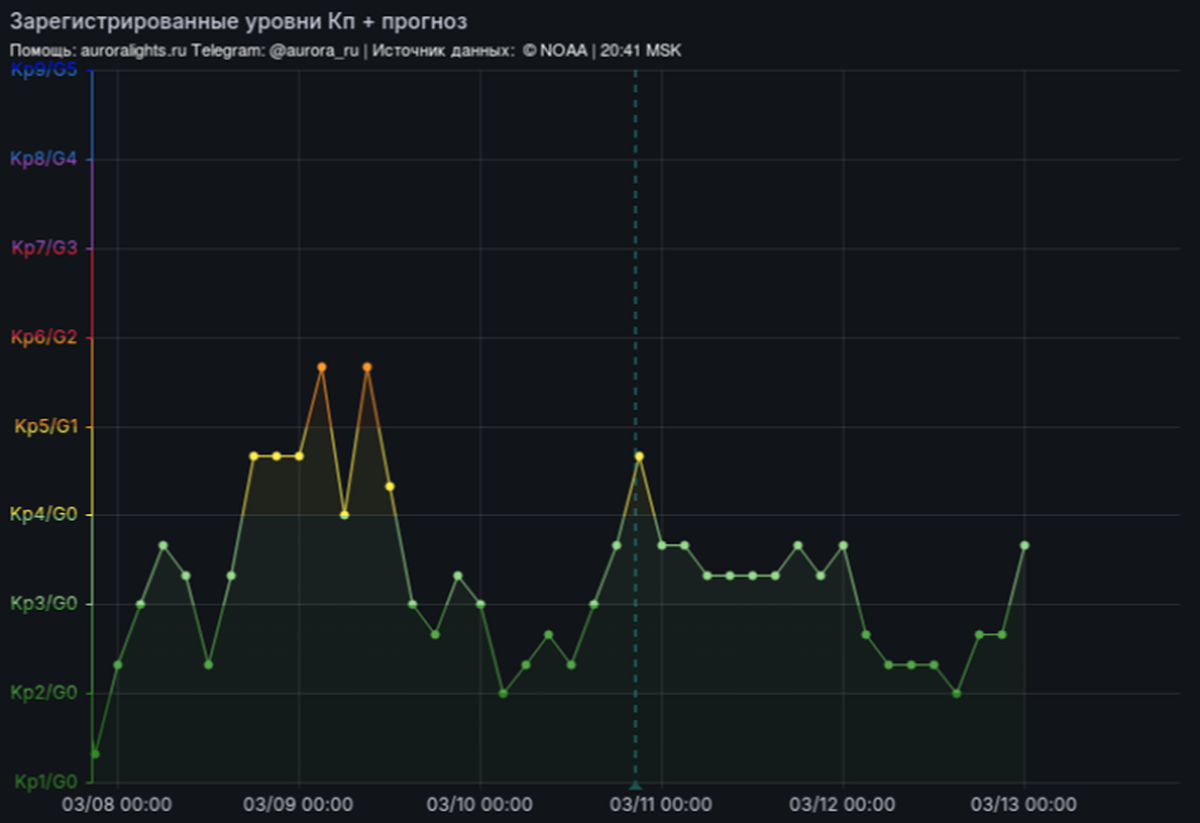Image resolution: width=1200 pixels, height=823 pixels.
Task: Click the '03/09 00:00' date label
Action: [299, 804]
